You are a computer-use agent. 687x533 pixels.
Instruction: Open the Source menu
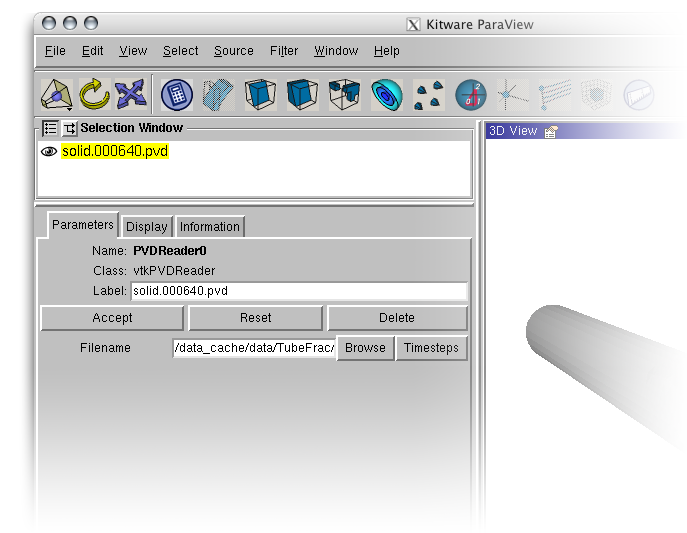pyautogui.click(x=233, y=51)
